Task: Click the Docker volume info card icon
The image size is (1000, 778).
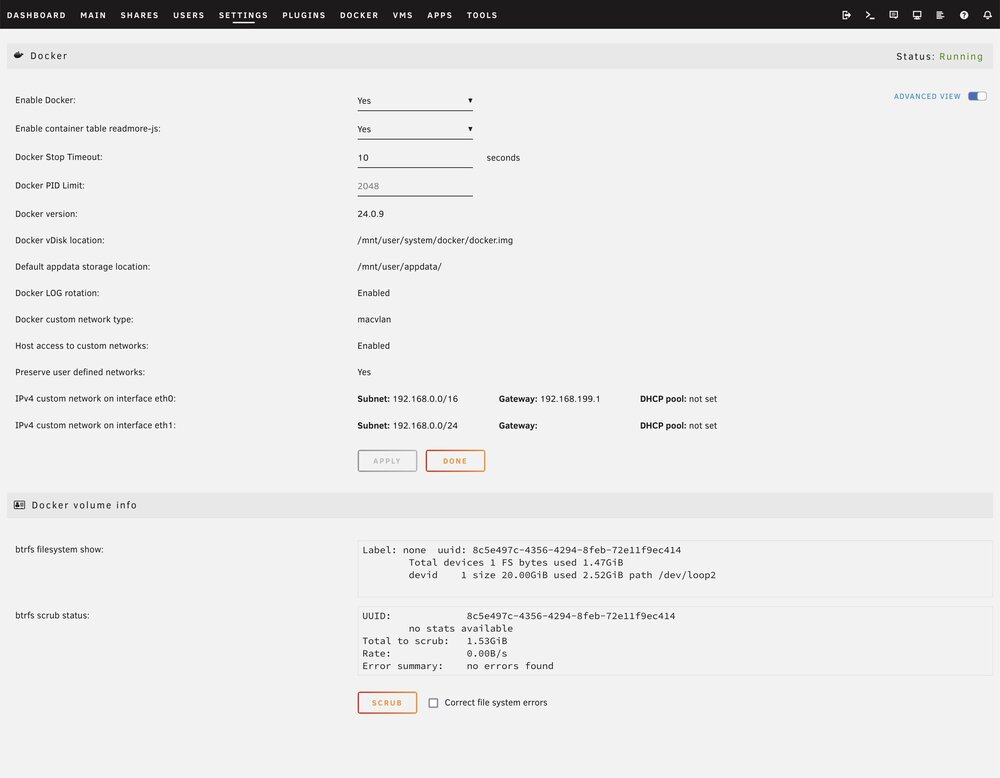Action: (20, 505)
